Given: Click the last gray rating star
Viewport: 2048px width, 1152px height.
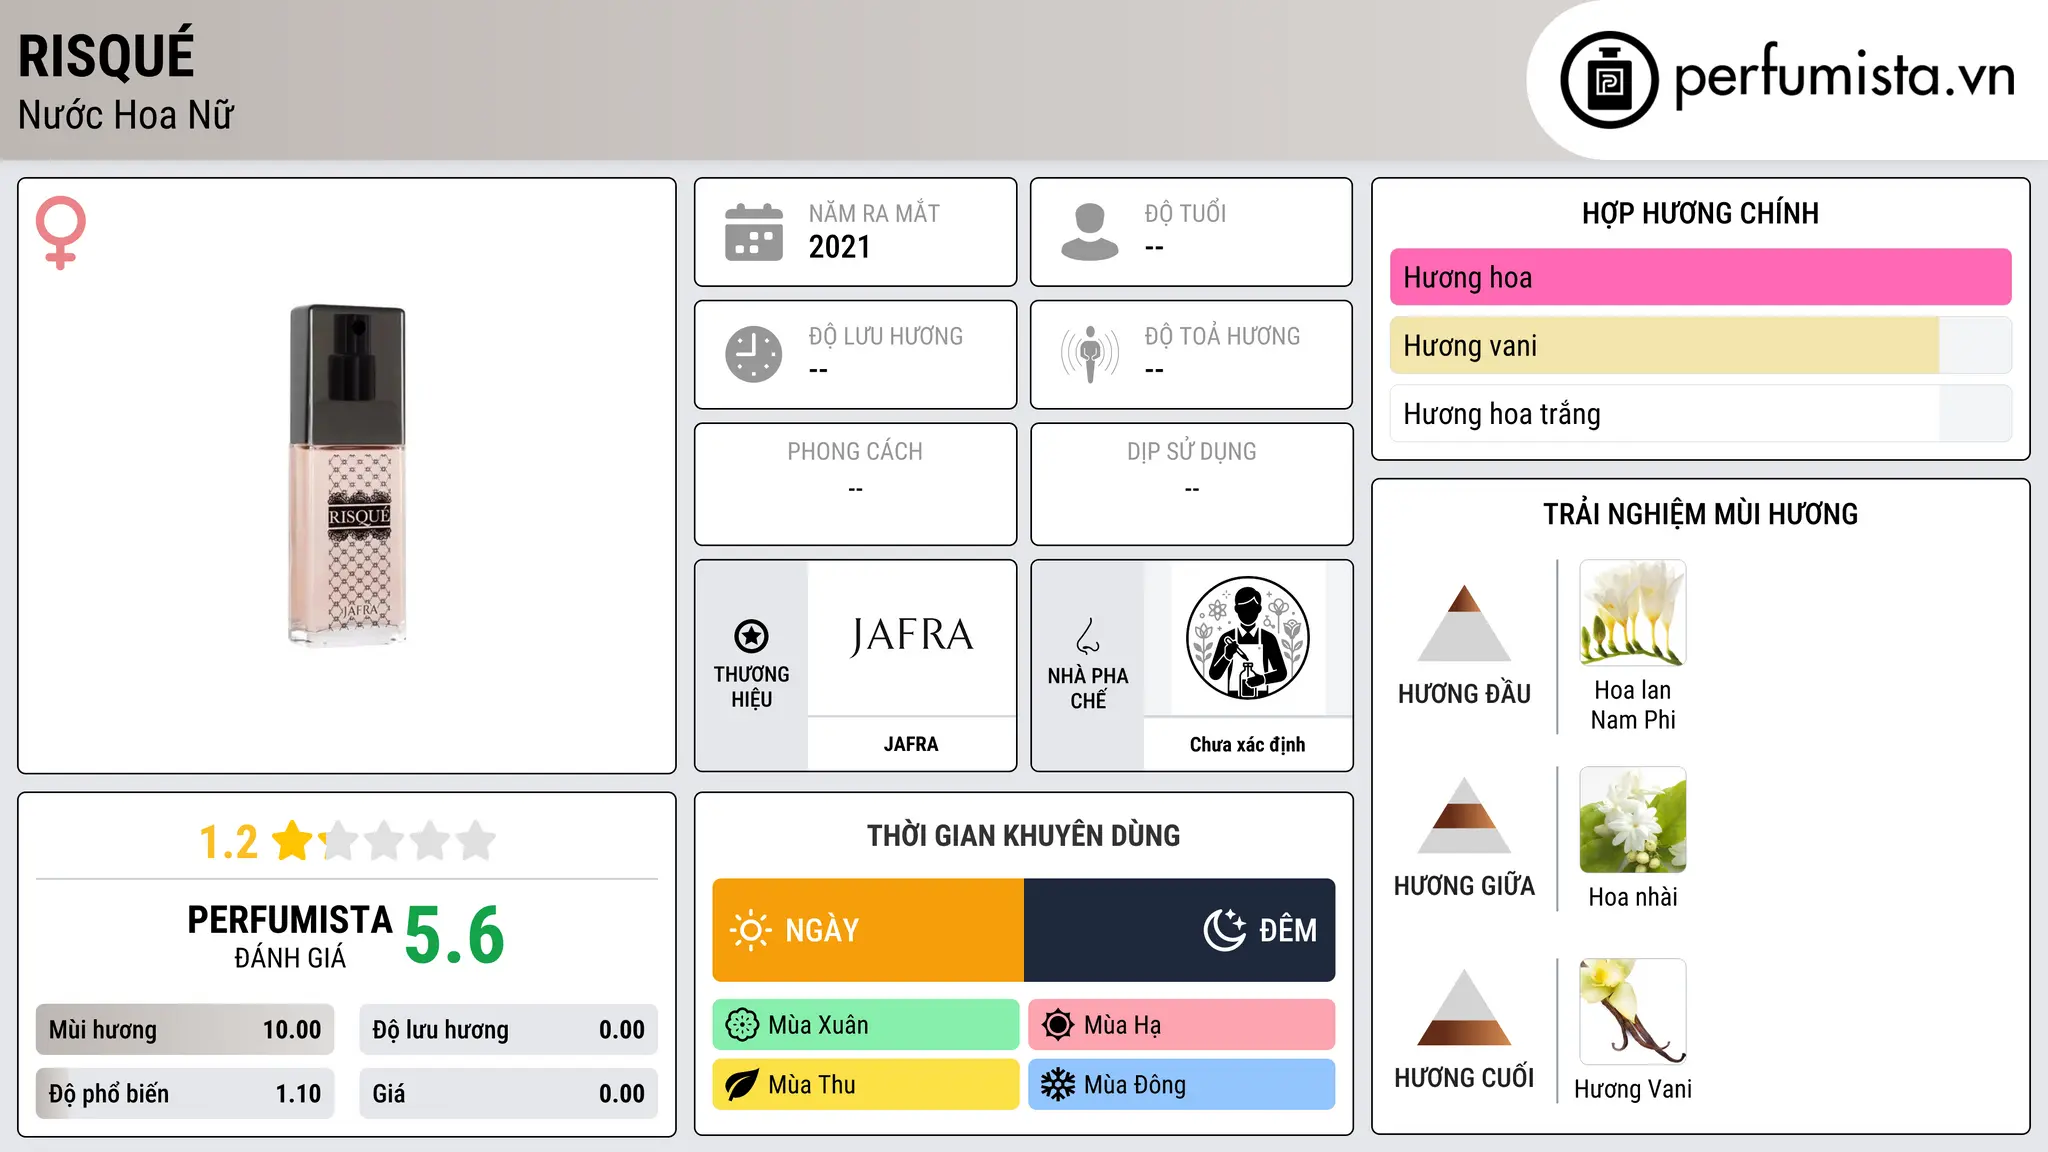Looking at the screenshot, I should click(x=476, y=840).
